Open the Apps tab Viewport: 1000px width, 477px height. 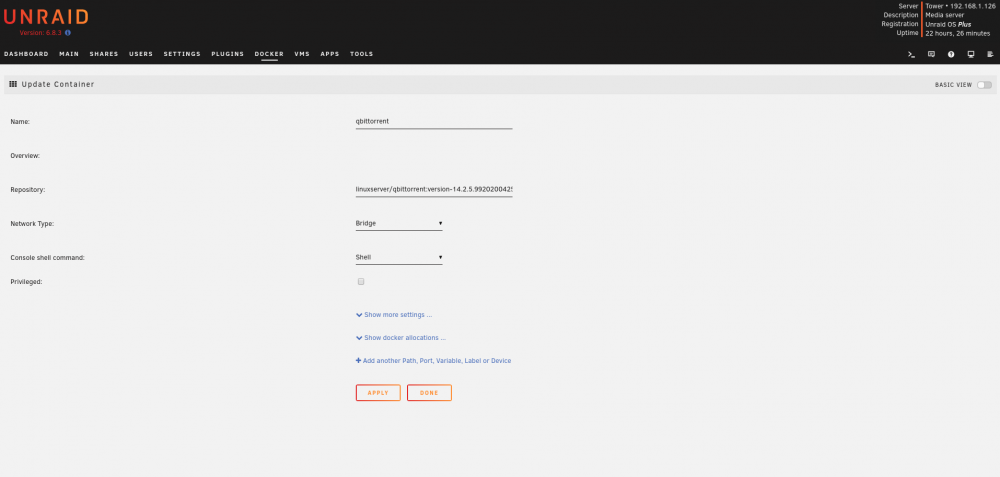tap(330, 54)
